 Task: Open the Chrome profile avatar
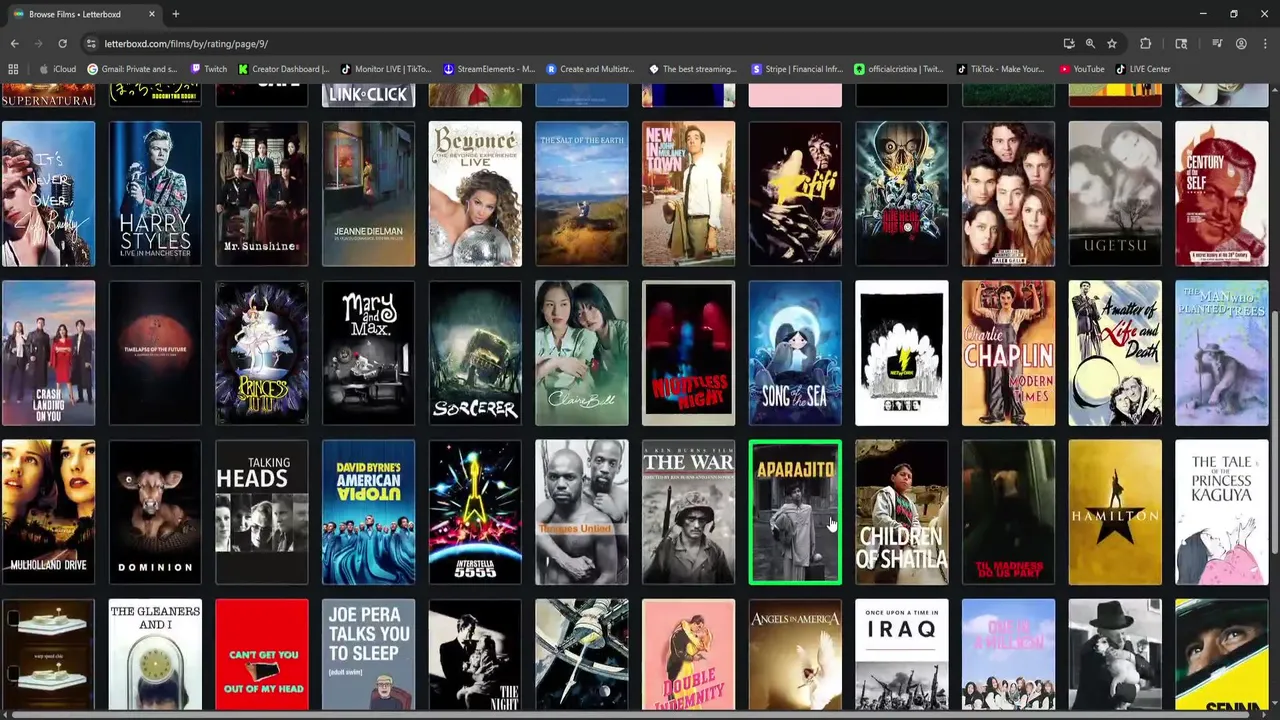point(1241,44)
